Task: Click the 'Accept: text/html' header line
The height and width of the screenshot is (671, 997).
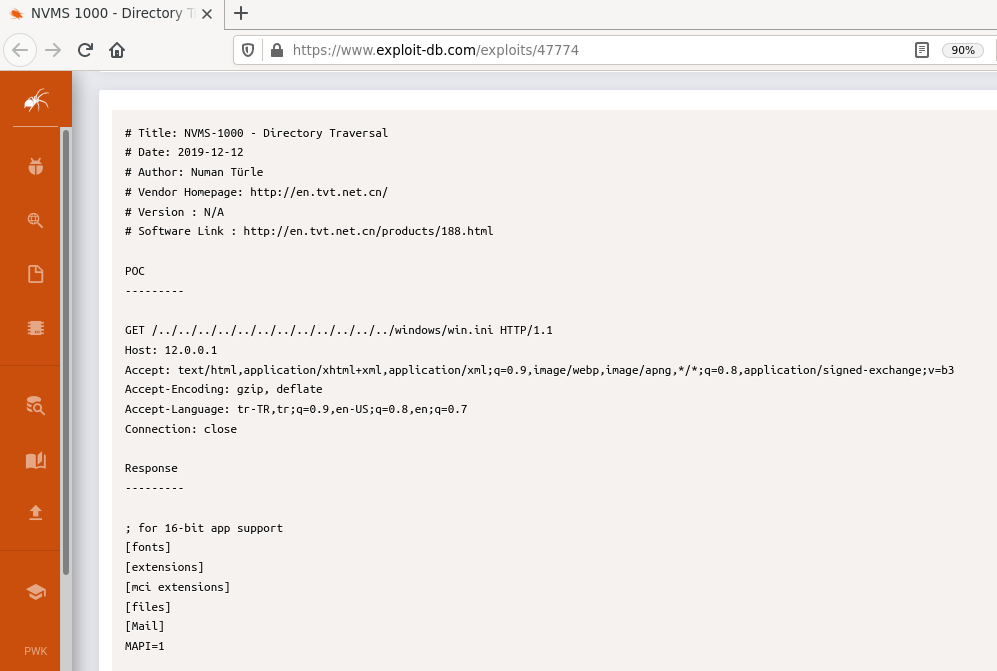Action: click(539, 370)
